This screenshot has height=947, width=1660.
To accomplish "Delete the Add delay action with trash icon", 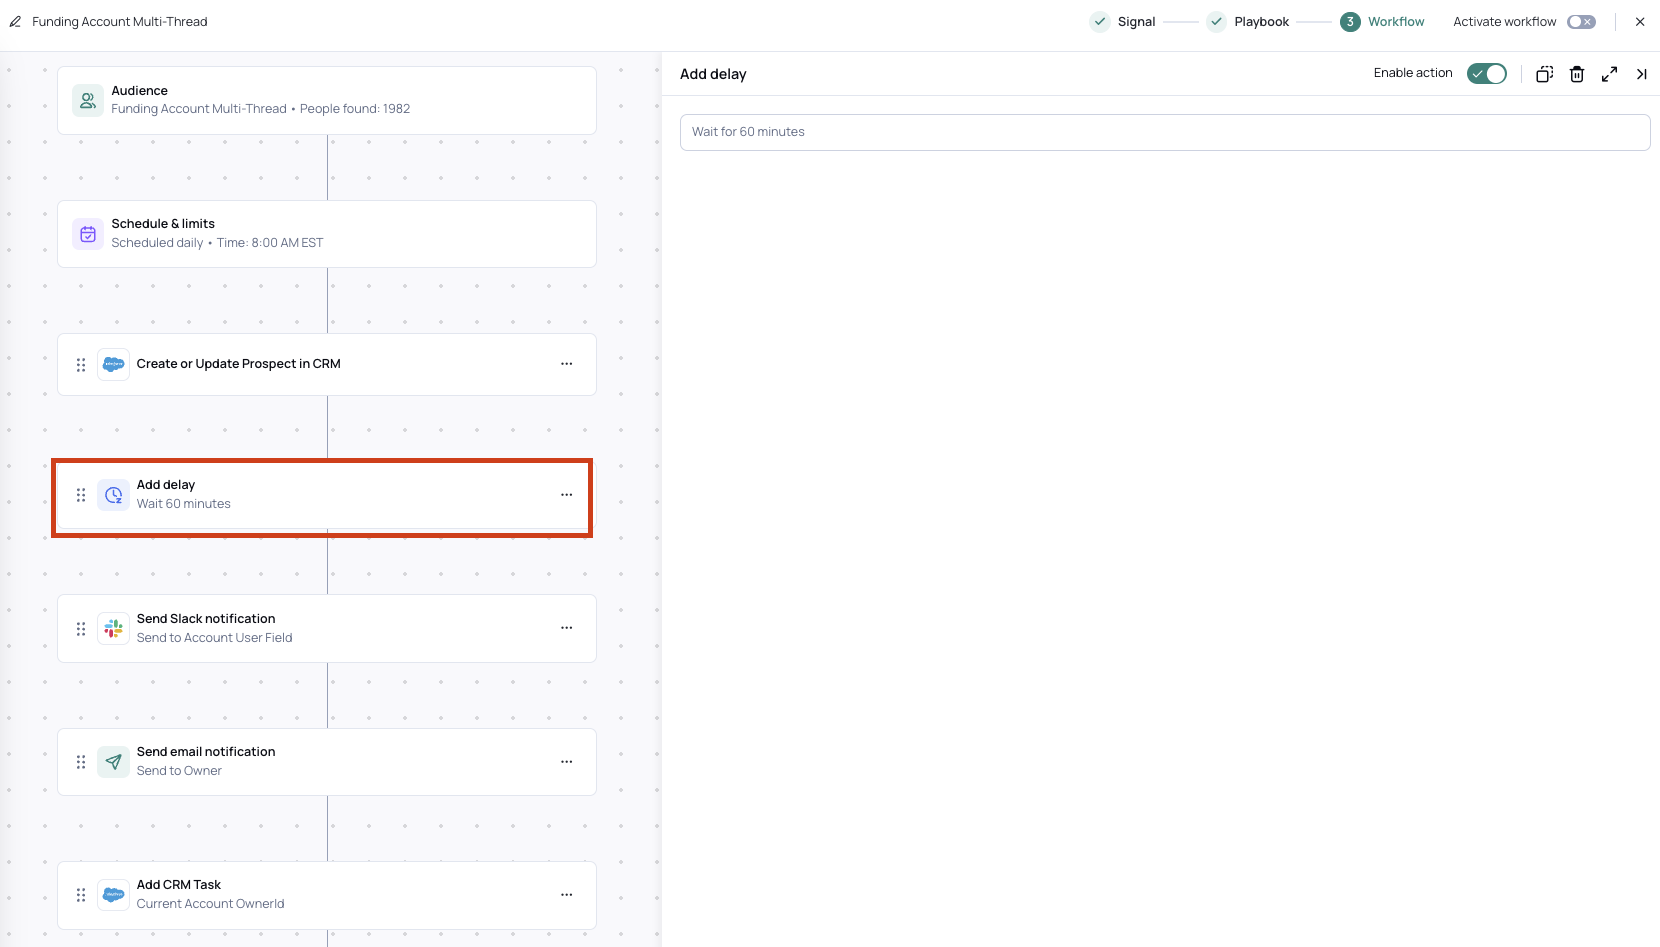I will click(1577, 74).
